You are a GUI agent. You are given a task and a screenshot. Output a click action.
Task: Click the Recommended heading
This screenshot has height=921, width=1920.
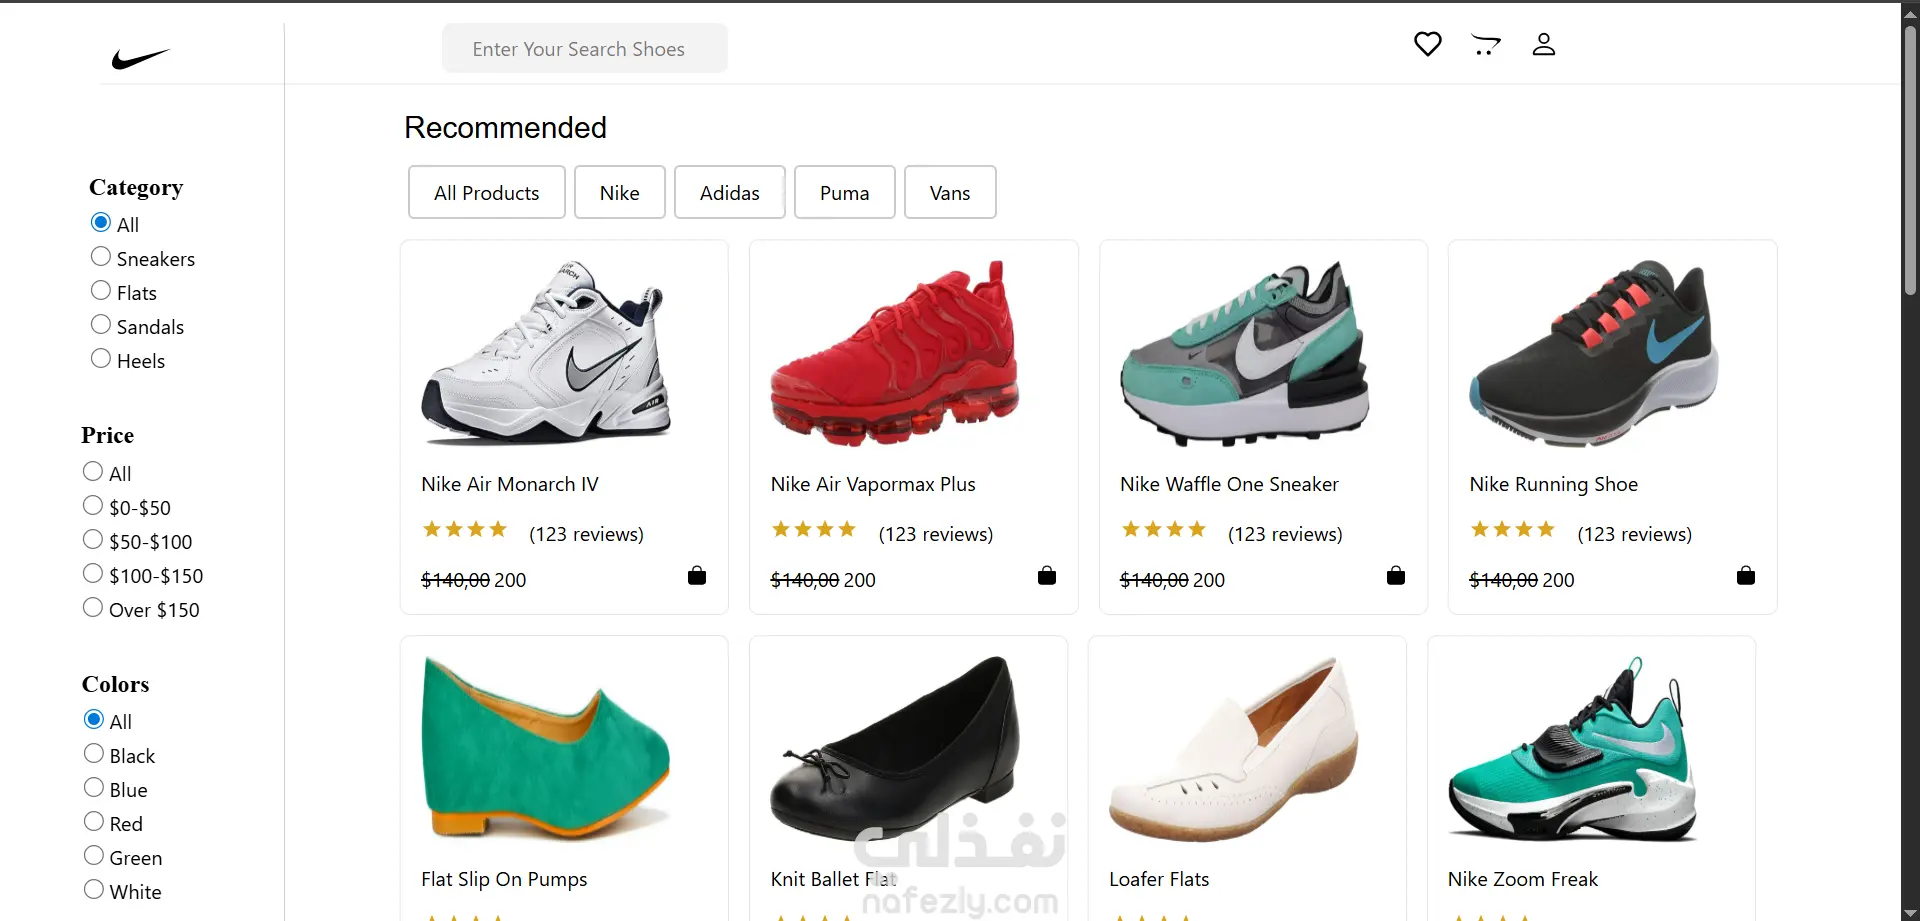[x=505, y=128]
